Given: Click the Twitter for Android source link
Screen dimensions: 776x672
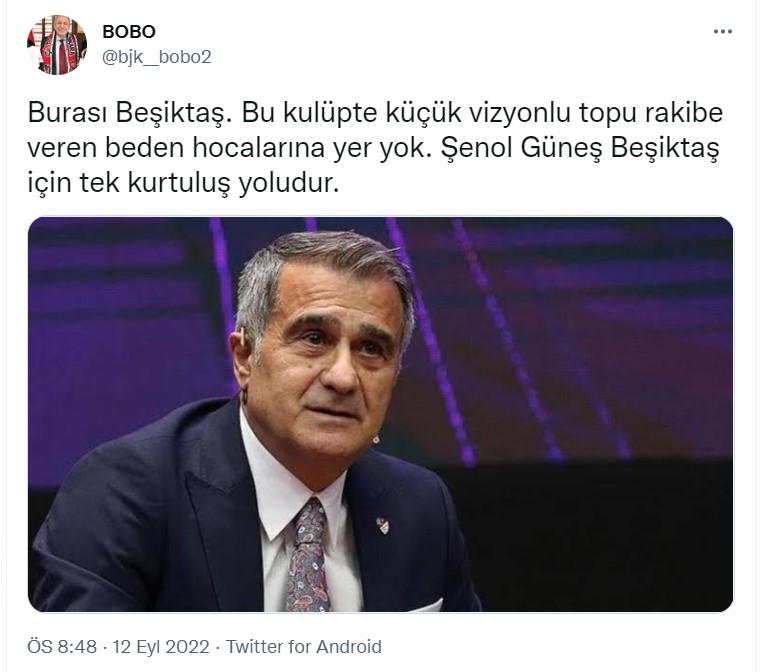Looking at the screenshot, I should 304,647.
